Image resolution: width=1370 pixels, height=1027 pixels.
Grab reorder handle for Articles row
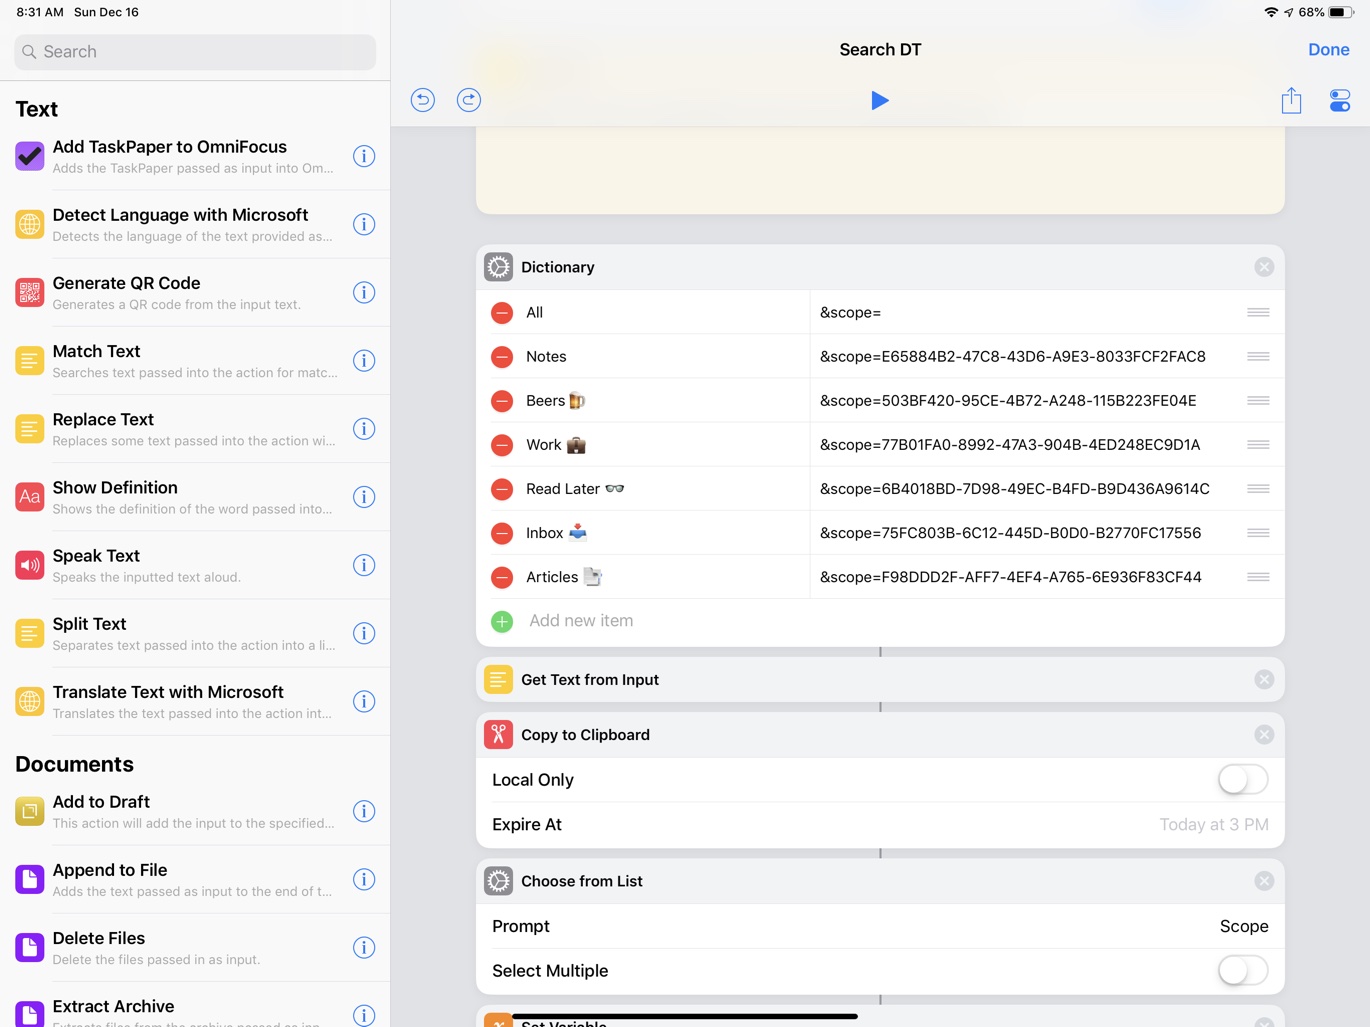coord(1258,577)
